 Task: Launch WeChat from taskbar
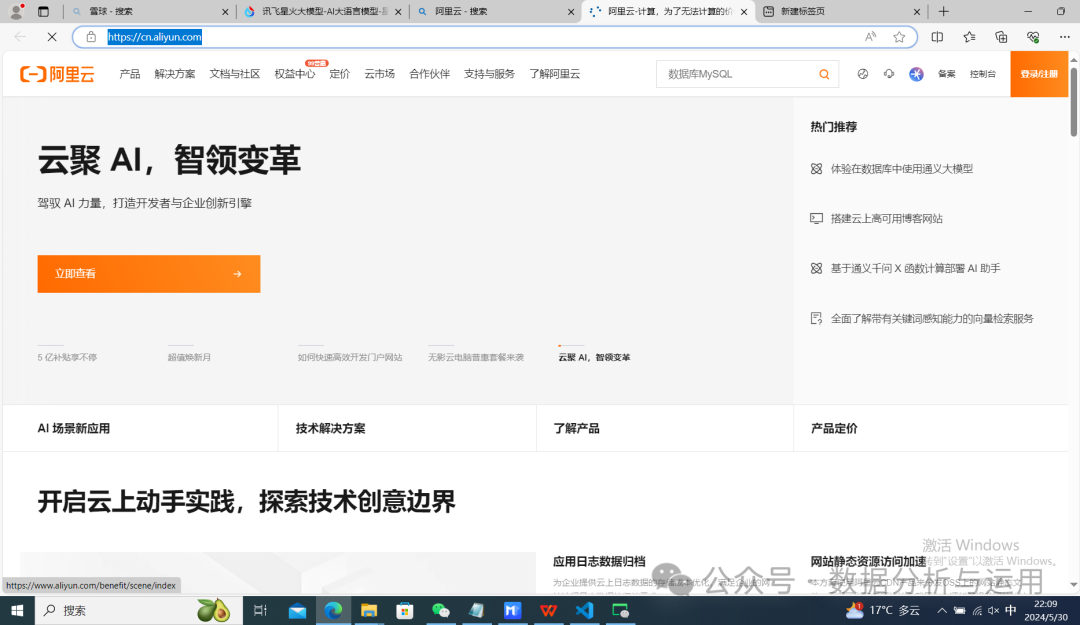pos(441,611)
